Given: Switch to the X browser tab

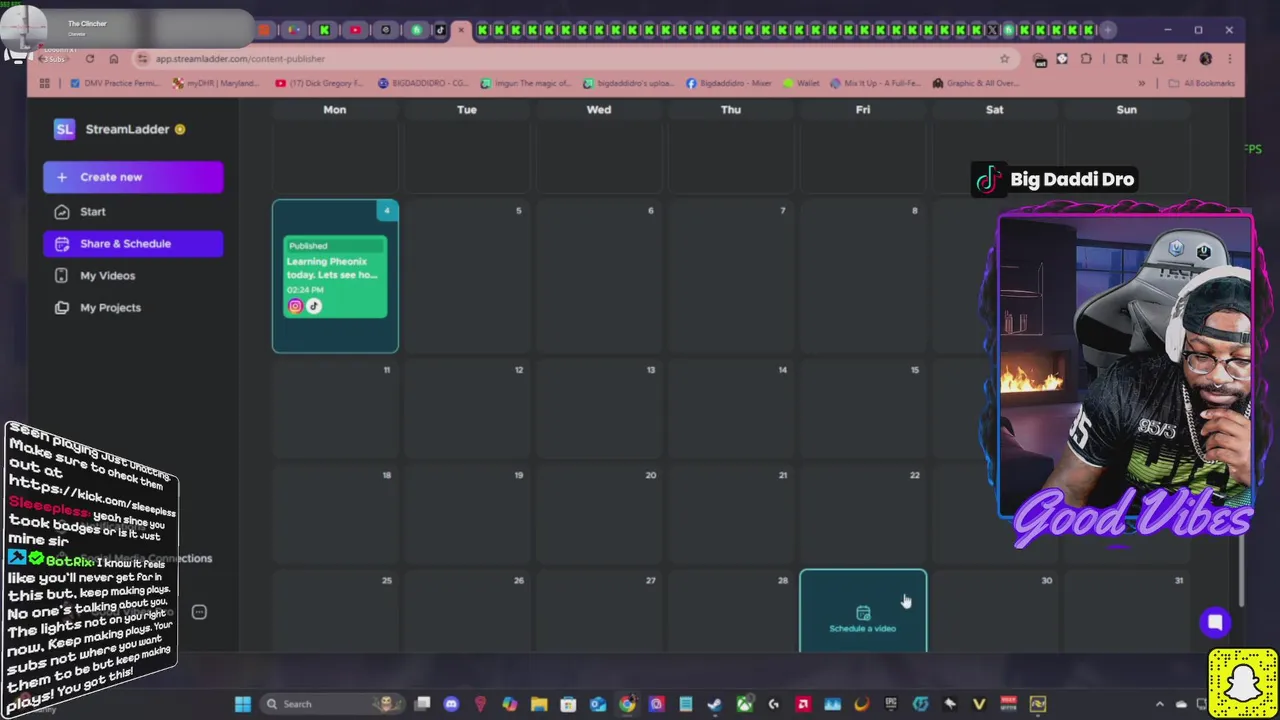Looking at the screenshot, I should click(x=992, y=30).
